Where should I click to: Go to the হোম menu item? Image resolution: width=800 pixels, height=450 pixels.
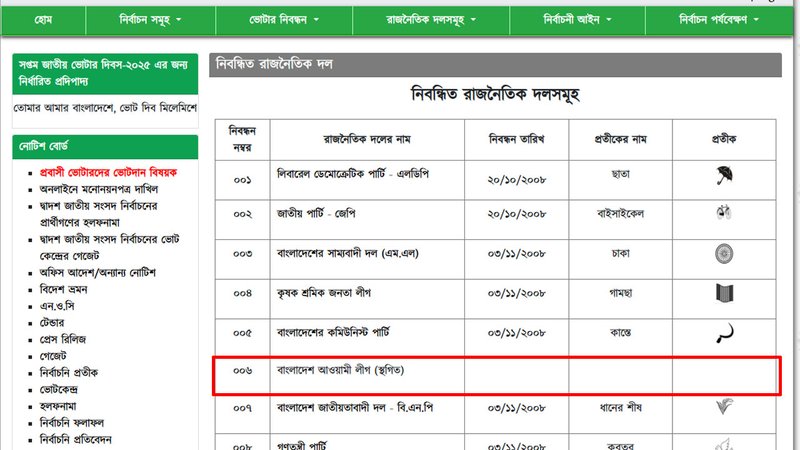(x=44, y=20)
